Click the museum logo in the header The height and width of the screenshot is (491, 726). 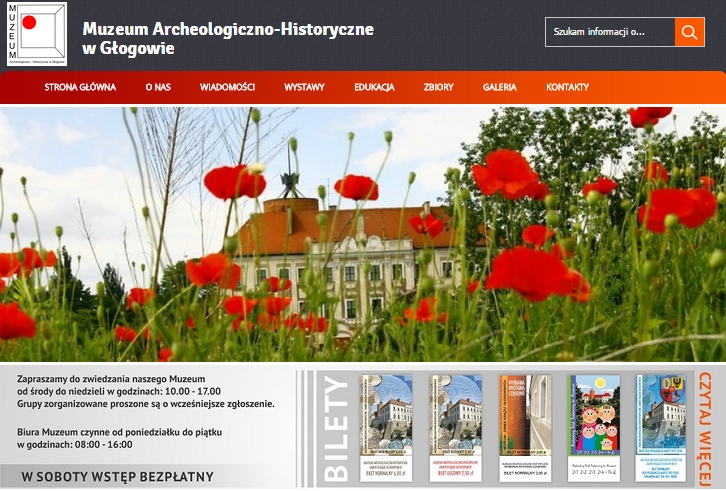(x=37, y=34)
